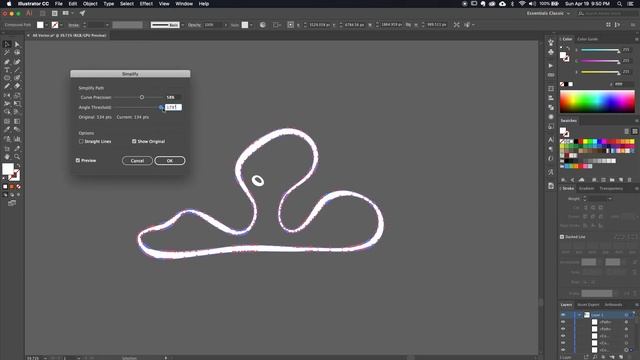This screenshot has width=640, height=360.
Task: Pick a color from the spectrum bar
Action: [x=597, y=101]
